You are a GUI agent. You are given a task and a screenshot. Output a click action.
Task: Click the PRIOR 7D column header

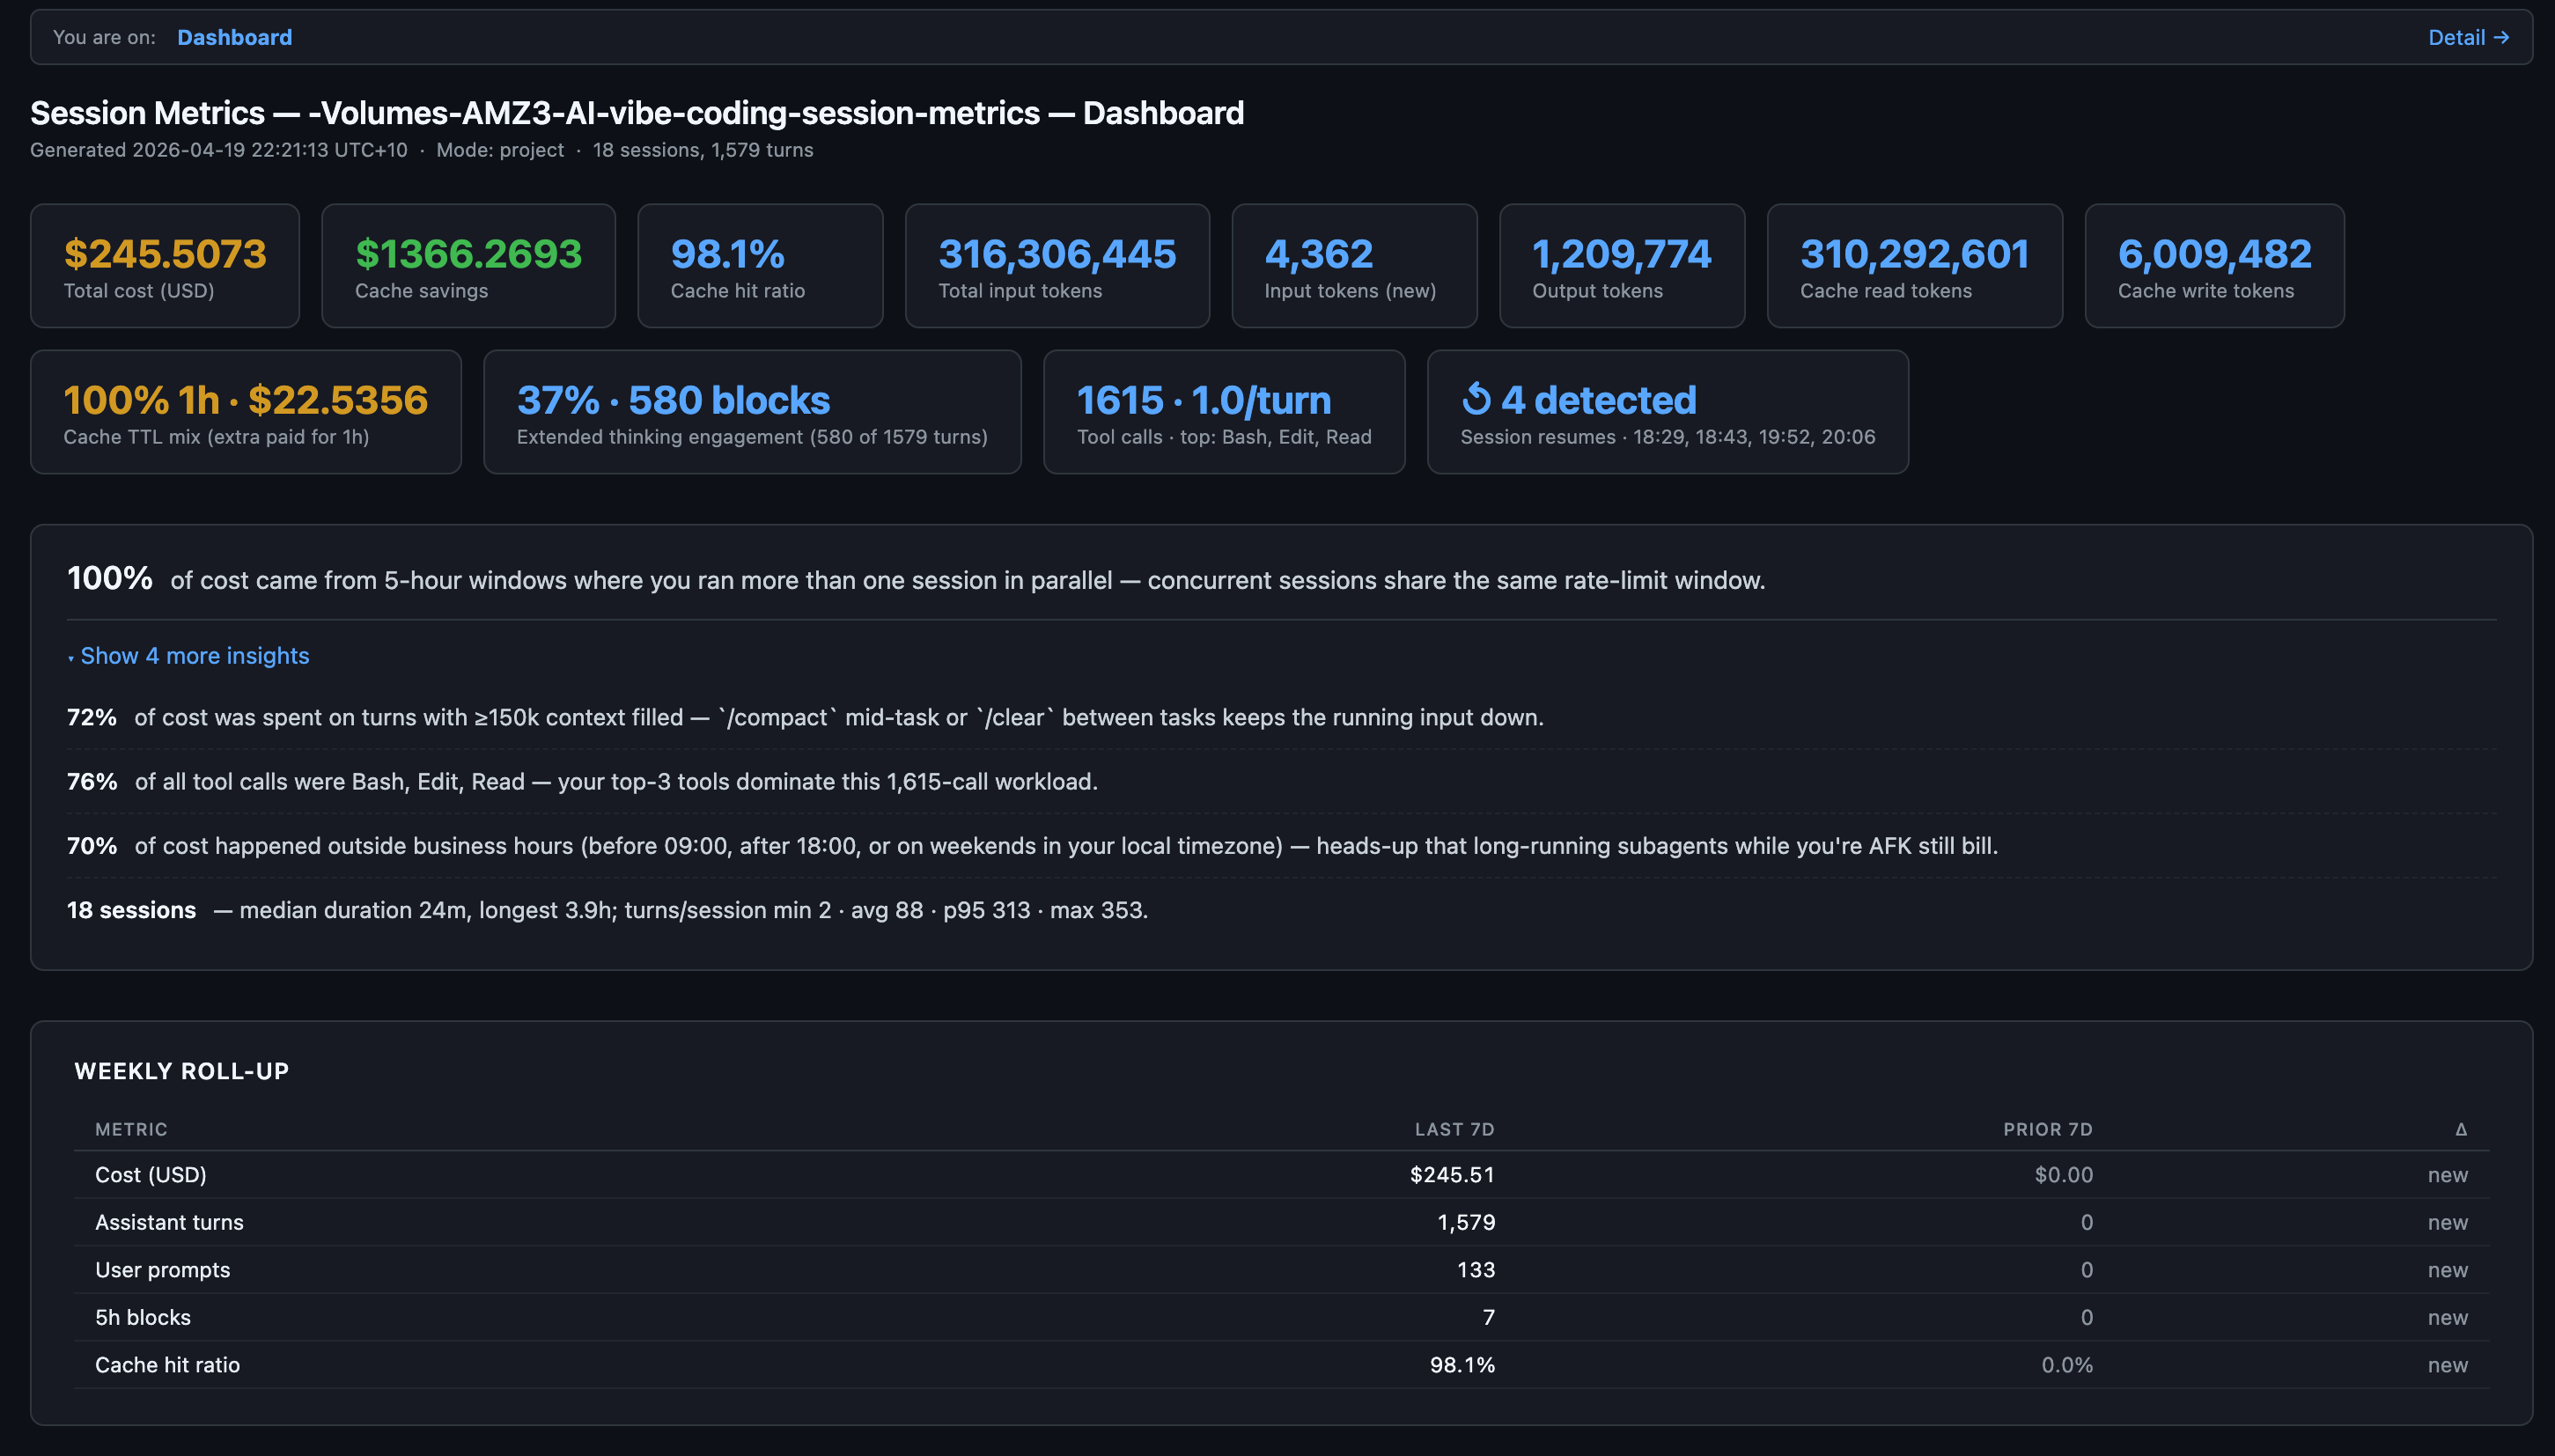pyautogui.click(x=2046, y=1129)
